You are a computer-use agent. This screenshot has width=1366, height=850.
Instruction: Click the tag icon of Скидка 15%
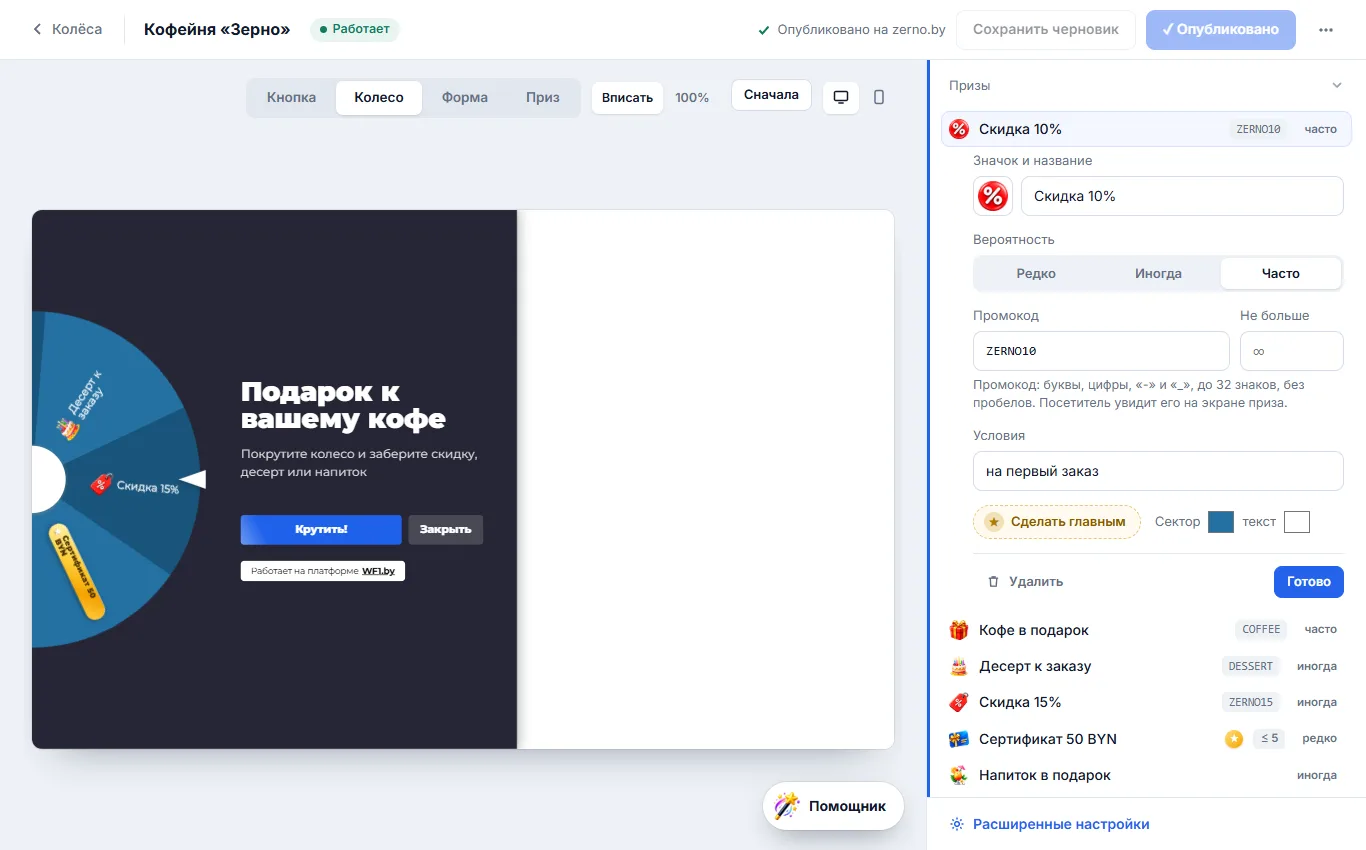click(x=959, y=702)
